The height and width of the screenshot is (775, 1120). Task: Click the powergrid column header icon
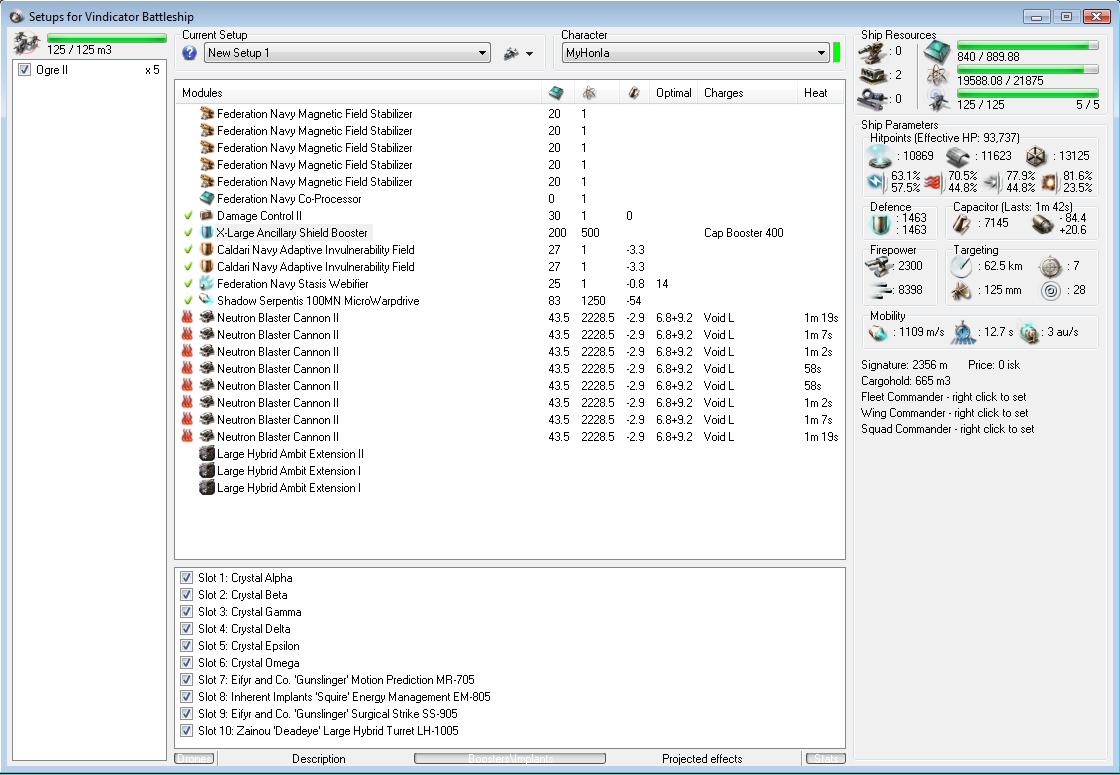(x=589, y=93)
